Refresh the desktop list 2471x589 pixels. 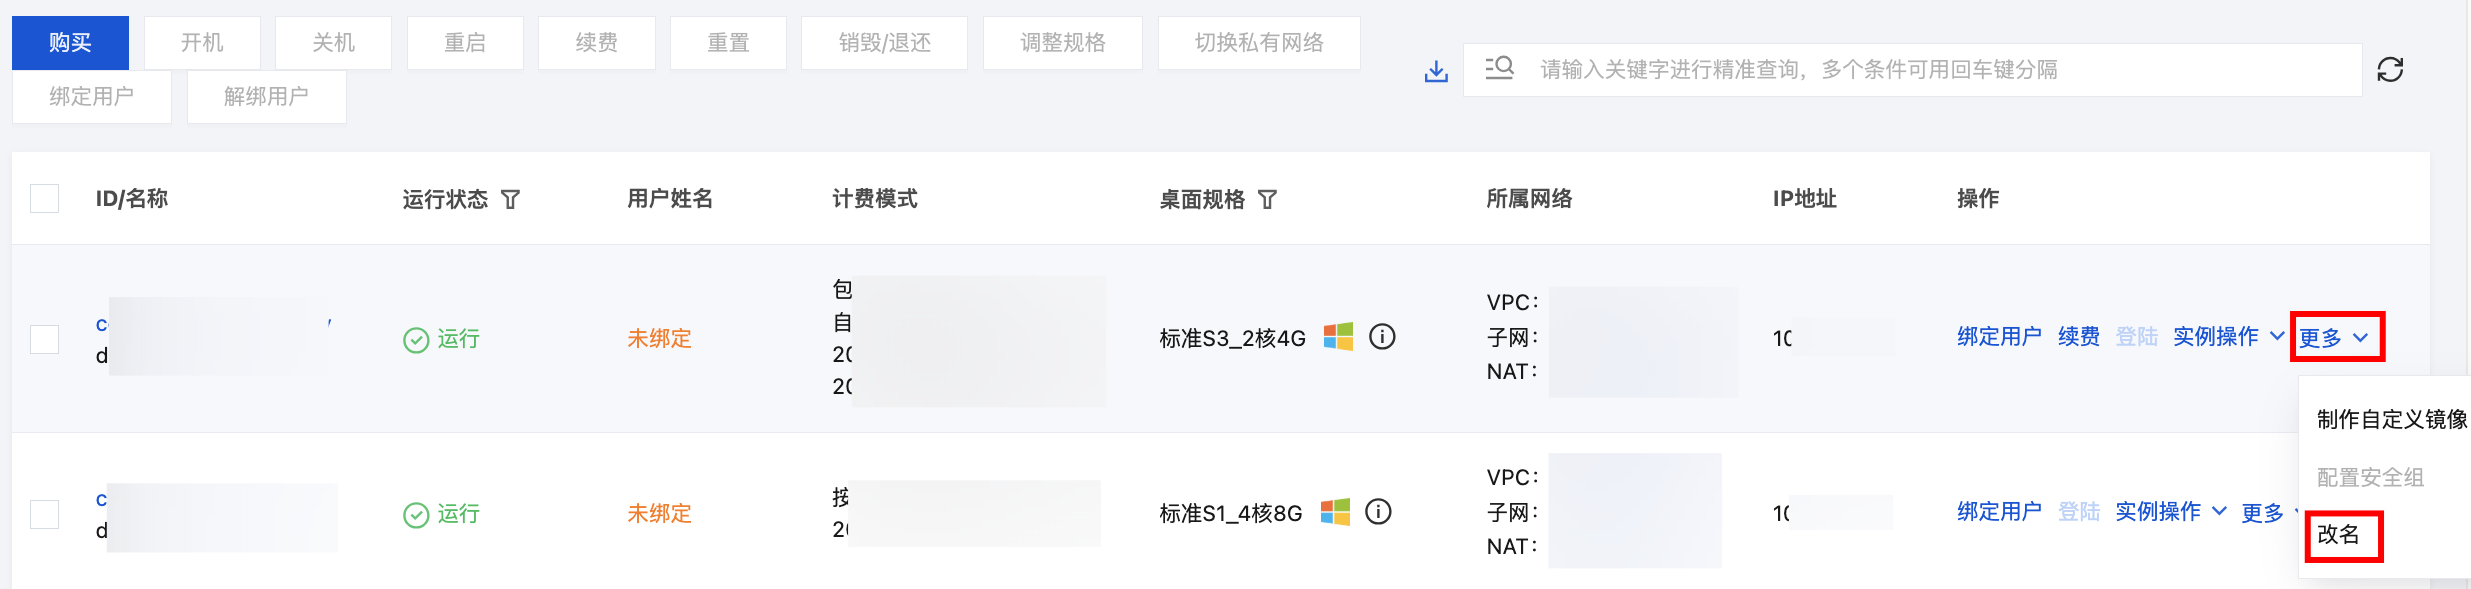click(x=2390, y=70)
